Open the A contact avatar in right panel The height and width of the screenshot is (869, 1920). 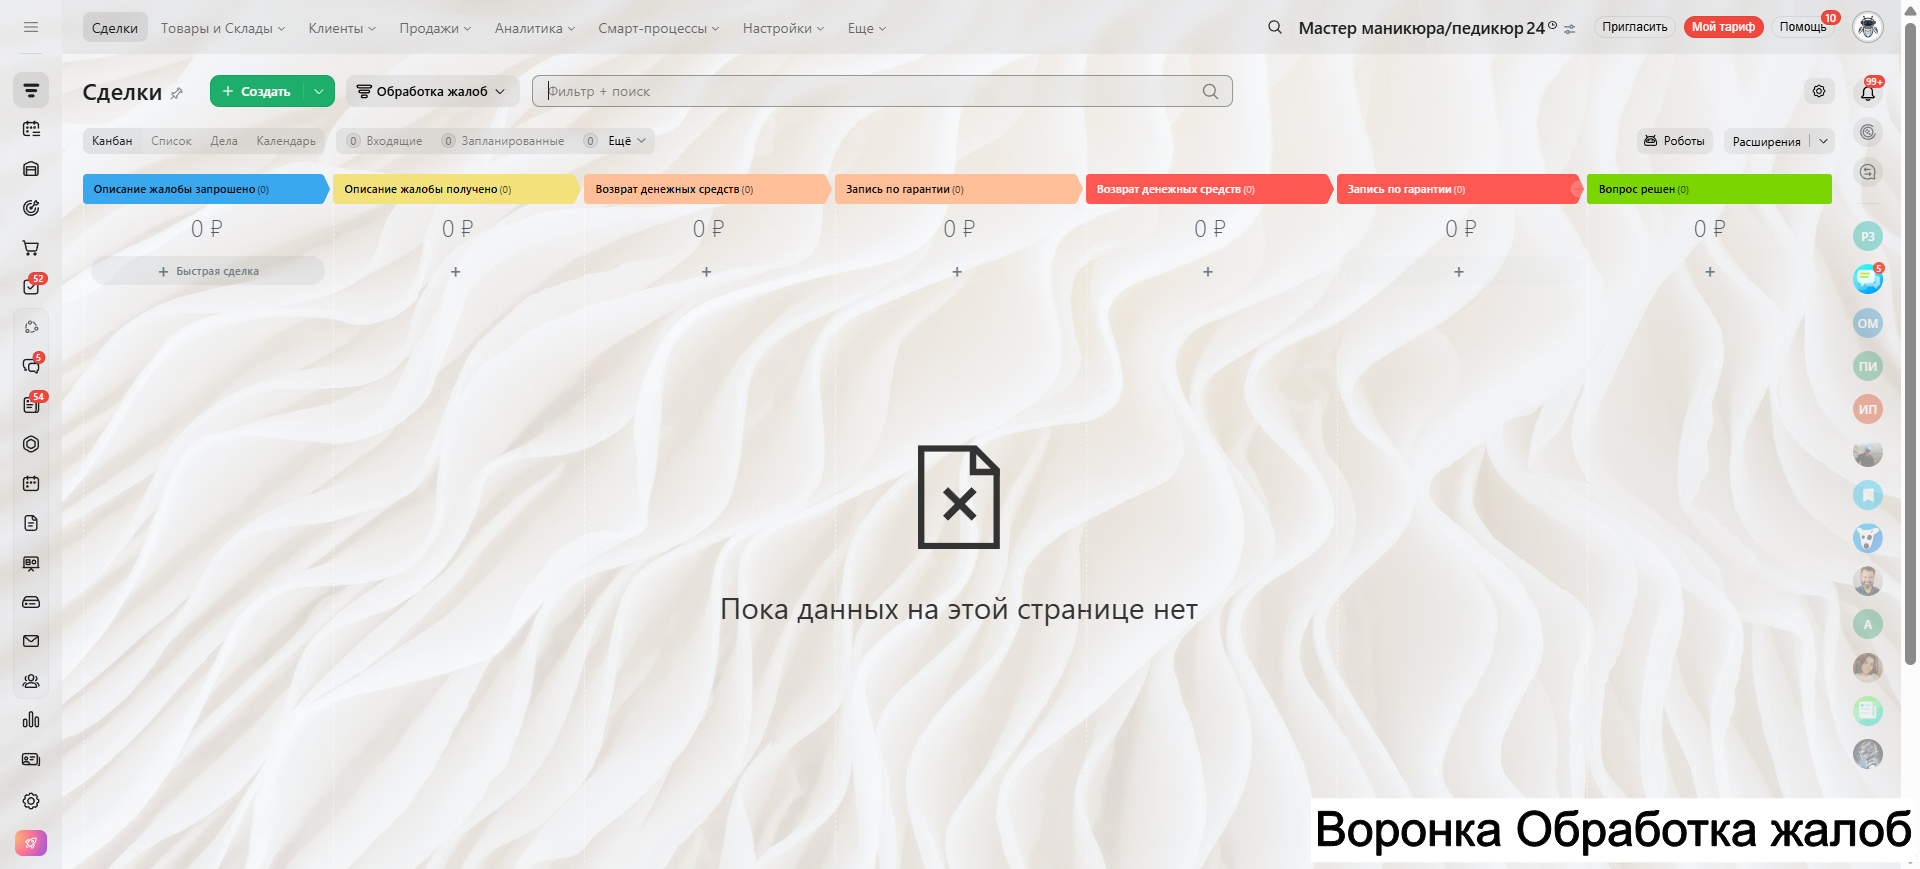pos(1868,624)
